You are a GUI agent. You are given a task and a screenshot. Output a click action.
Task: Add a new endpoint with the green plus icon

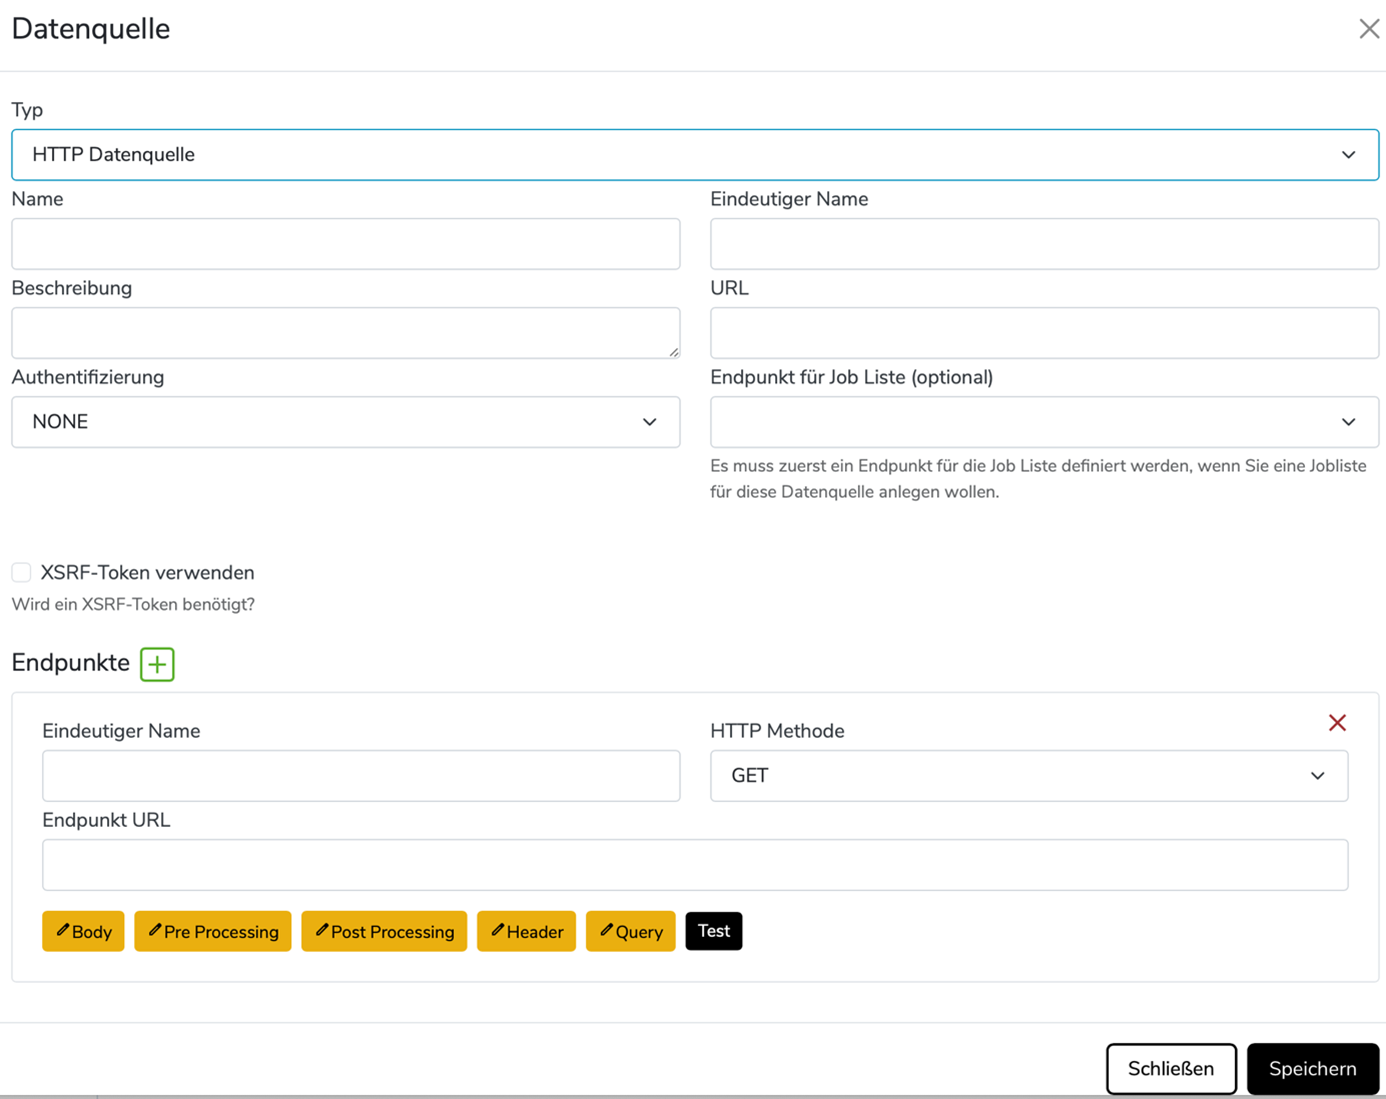(157, 664)
